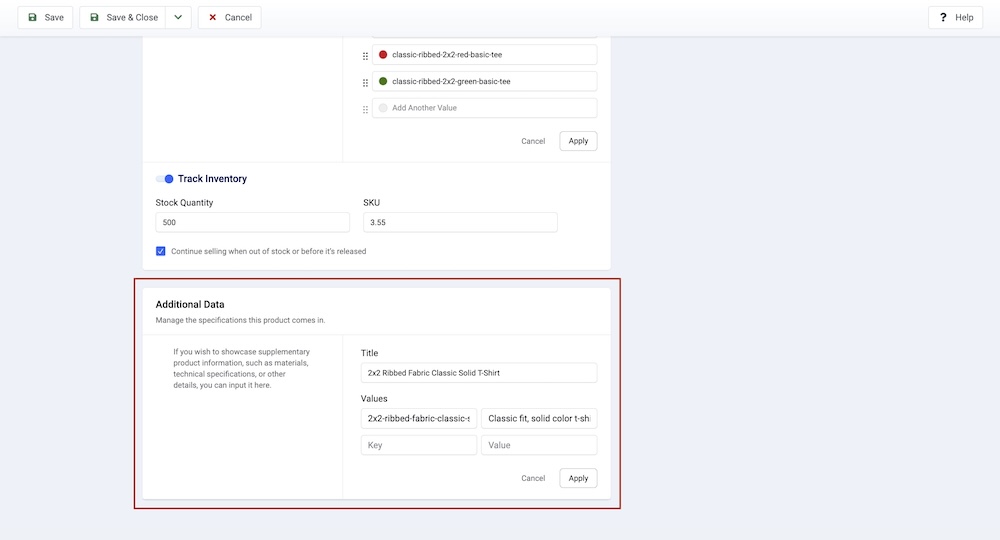Click the grey Add Another Value swatch
The height and width of the screenshot is (540, 1000).
(x=383, y=108)
